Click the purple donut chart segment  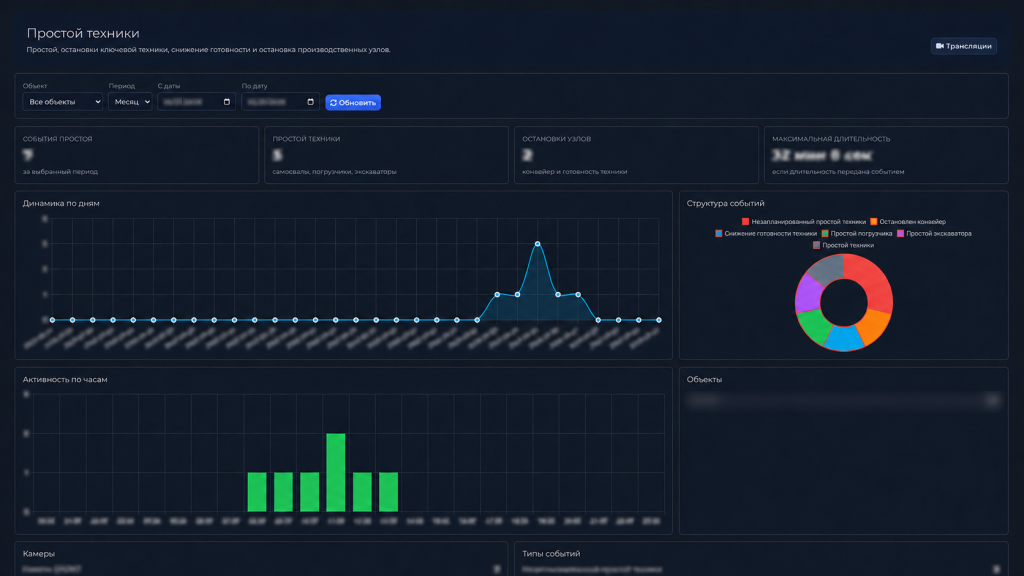(807, 294)
